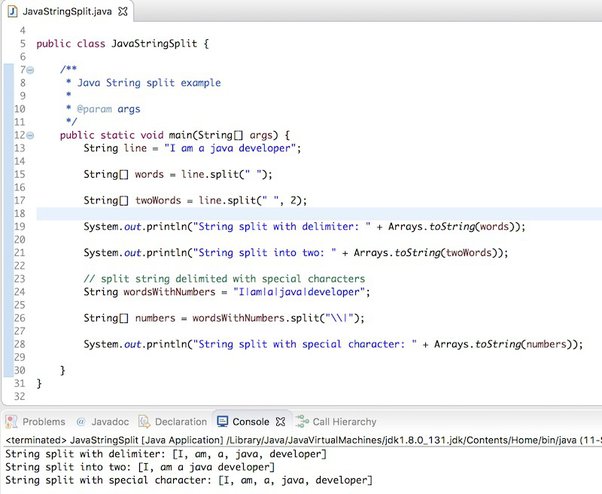602x494 pixels.
Task: Click console output "String split with special character"
Action: (189, 480)
